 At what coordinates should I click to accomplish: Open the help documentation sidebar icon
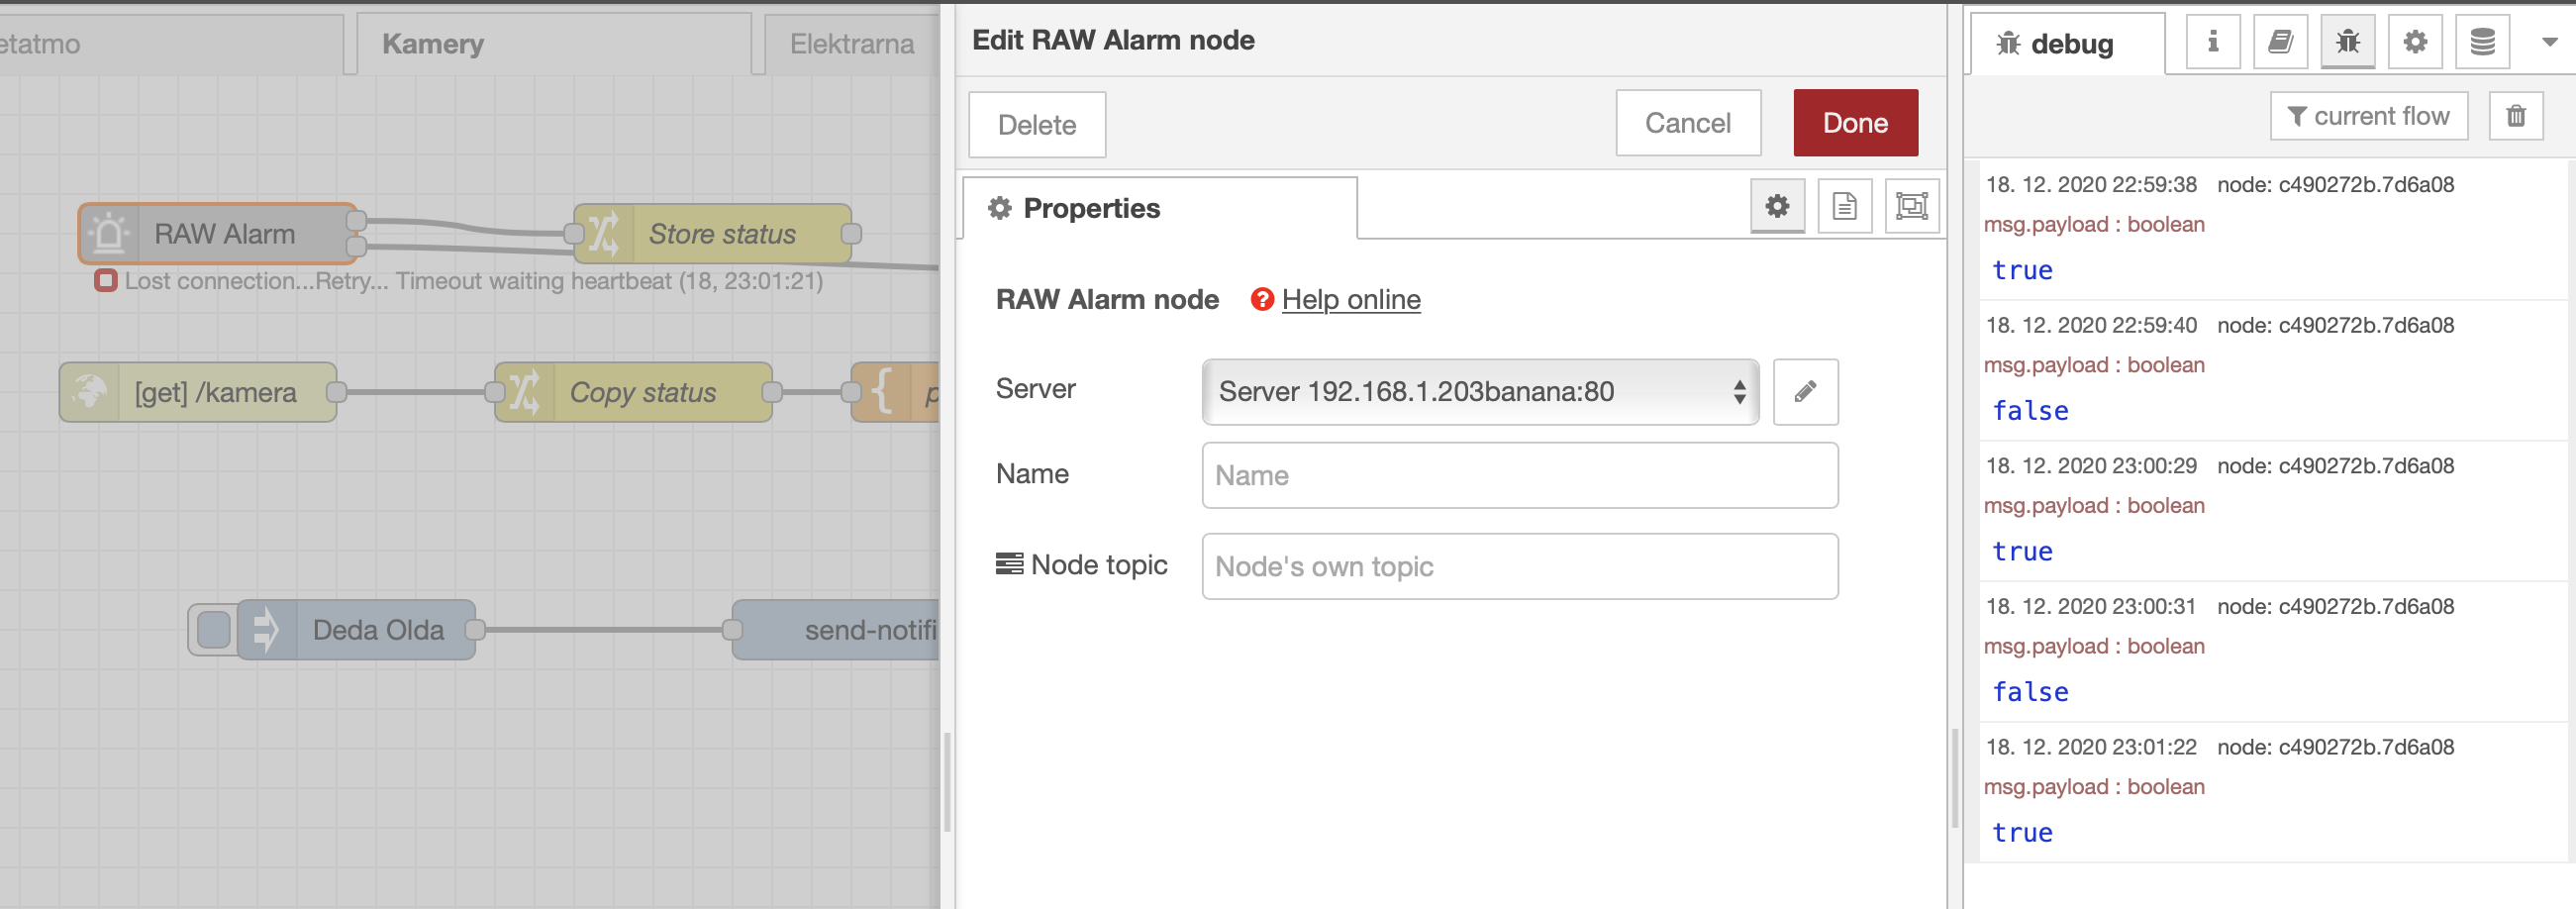pos(2280,42)
